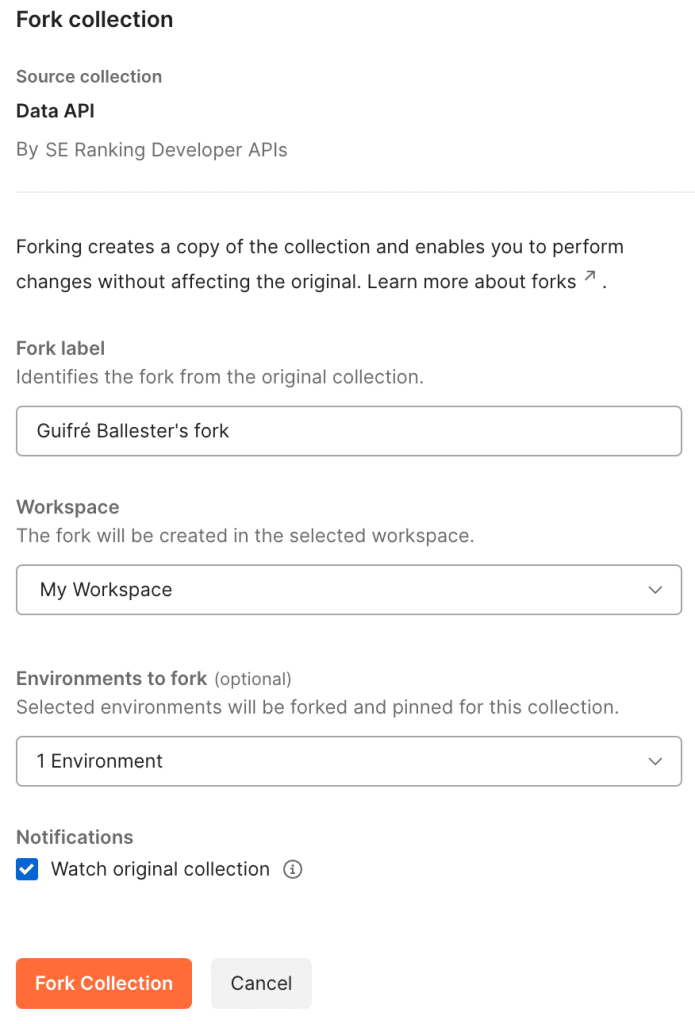Toggle notifications via Watch original collection label
695x1024 pixels.
pos(160,869)
